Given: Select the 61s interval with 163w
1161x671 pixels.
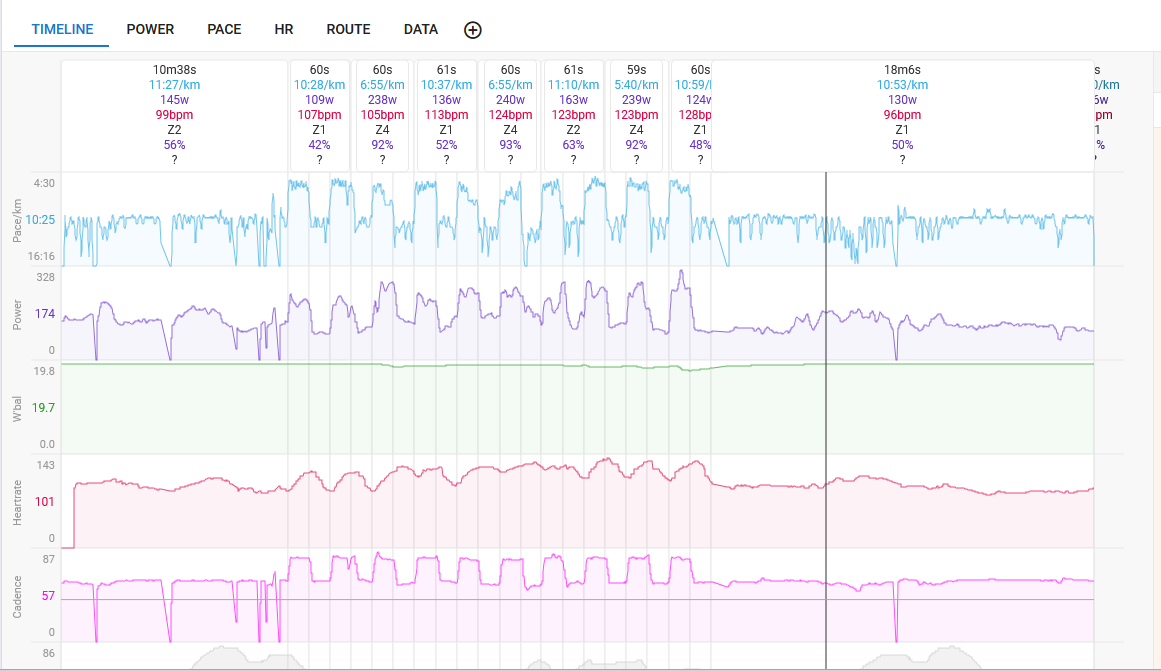Looking at the screenshot, I should 573,116.
